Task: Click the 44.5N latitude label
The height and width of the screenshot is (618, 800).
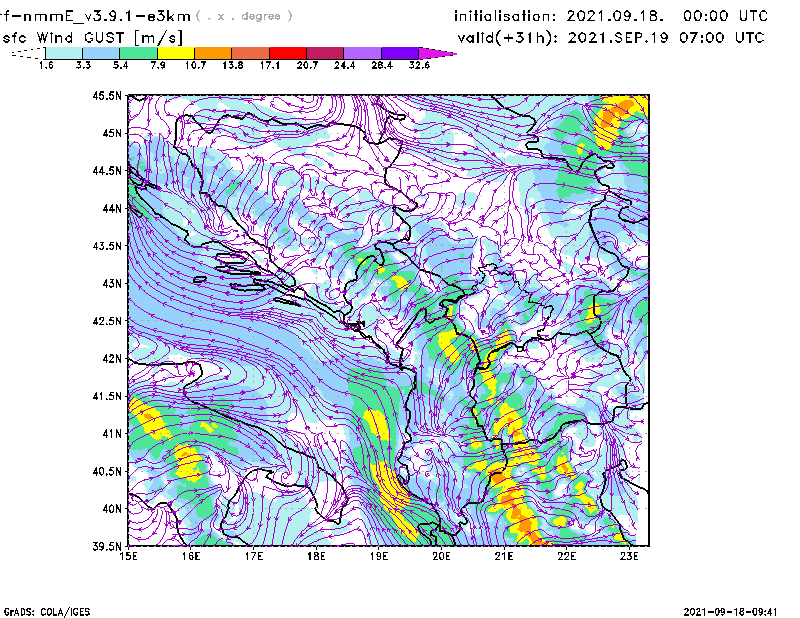Action: click(x=108, y=170)
